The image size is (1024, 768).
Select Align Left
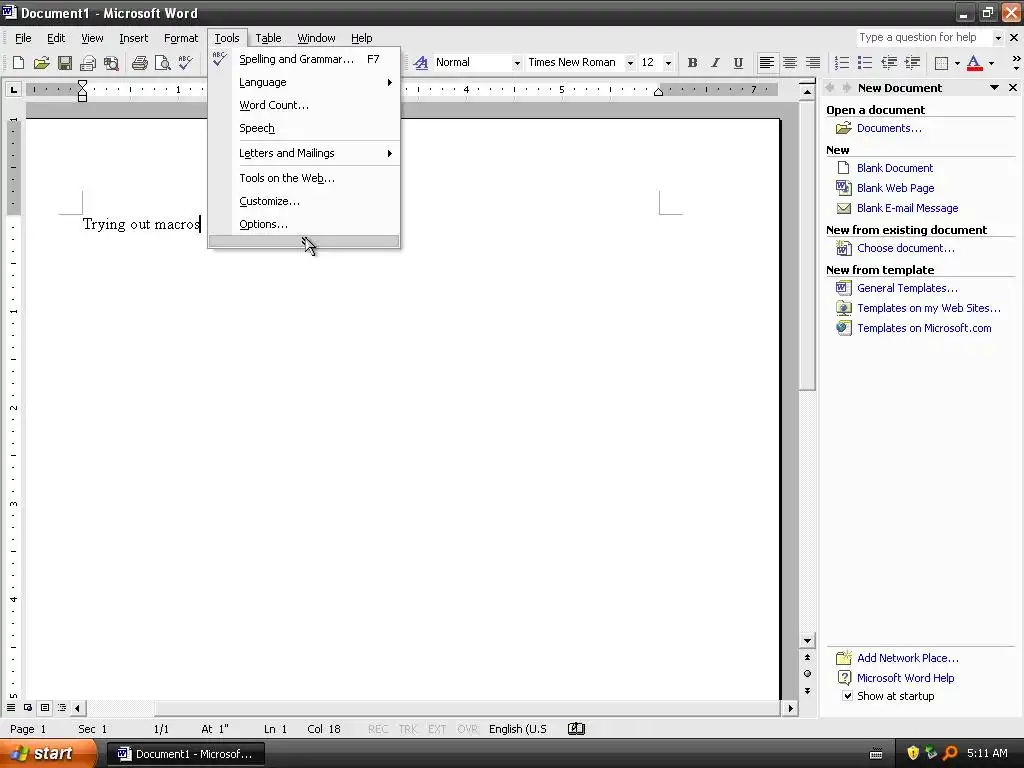767,63
